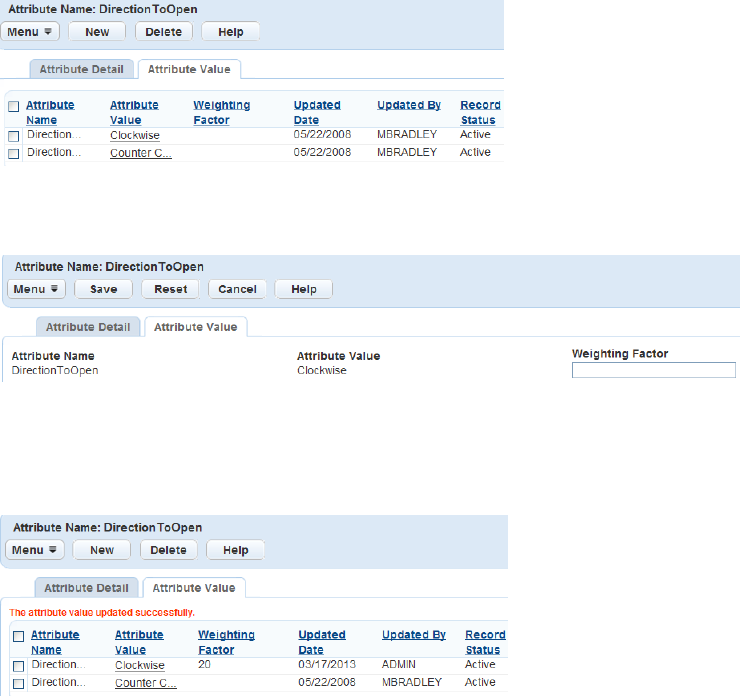Viewport: 740px width, 696px height.
Task: Sort topmost list by Updated Date header
Action: click(317, 112)
